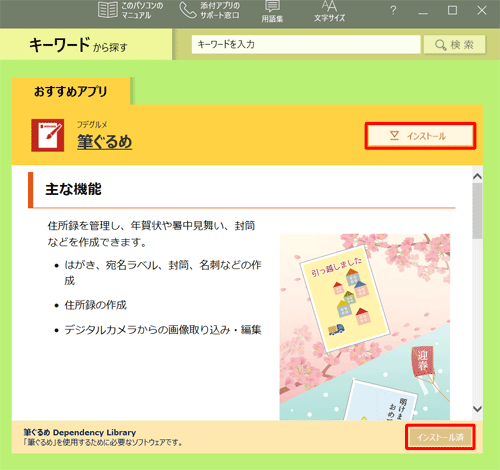The image size is (500, 470).
Task: Click the scrollbar down arrow
Action: point(477,409)
